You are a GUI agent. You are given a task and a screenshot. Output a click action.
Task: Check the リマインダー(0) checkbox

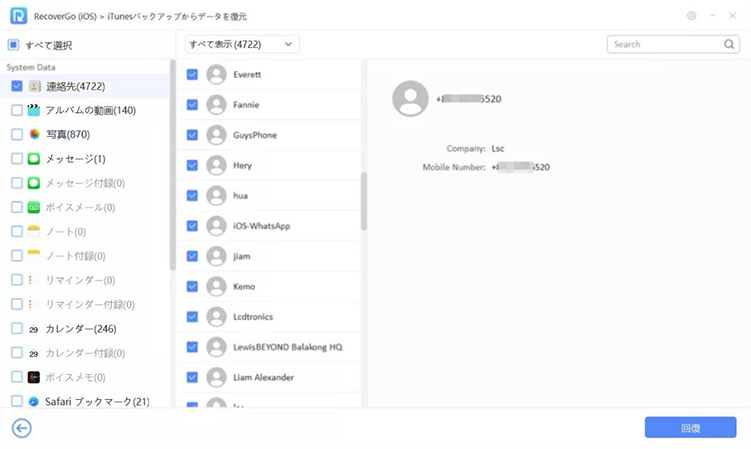17,280
